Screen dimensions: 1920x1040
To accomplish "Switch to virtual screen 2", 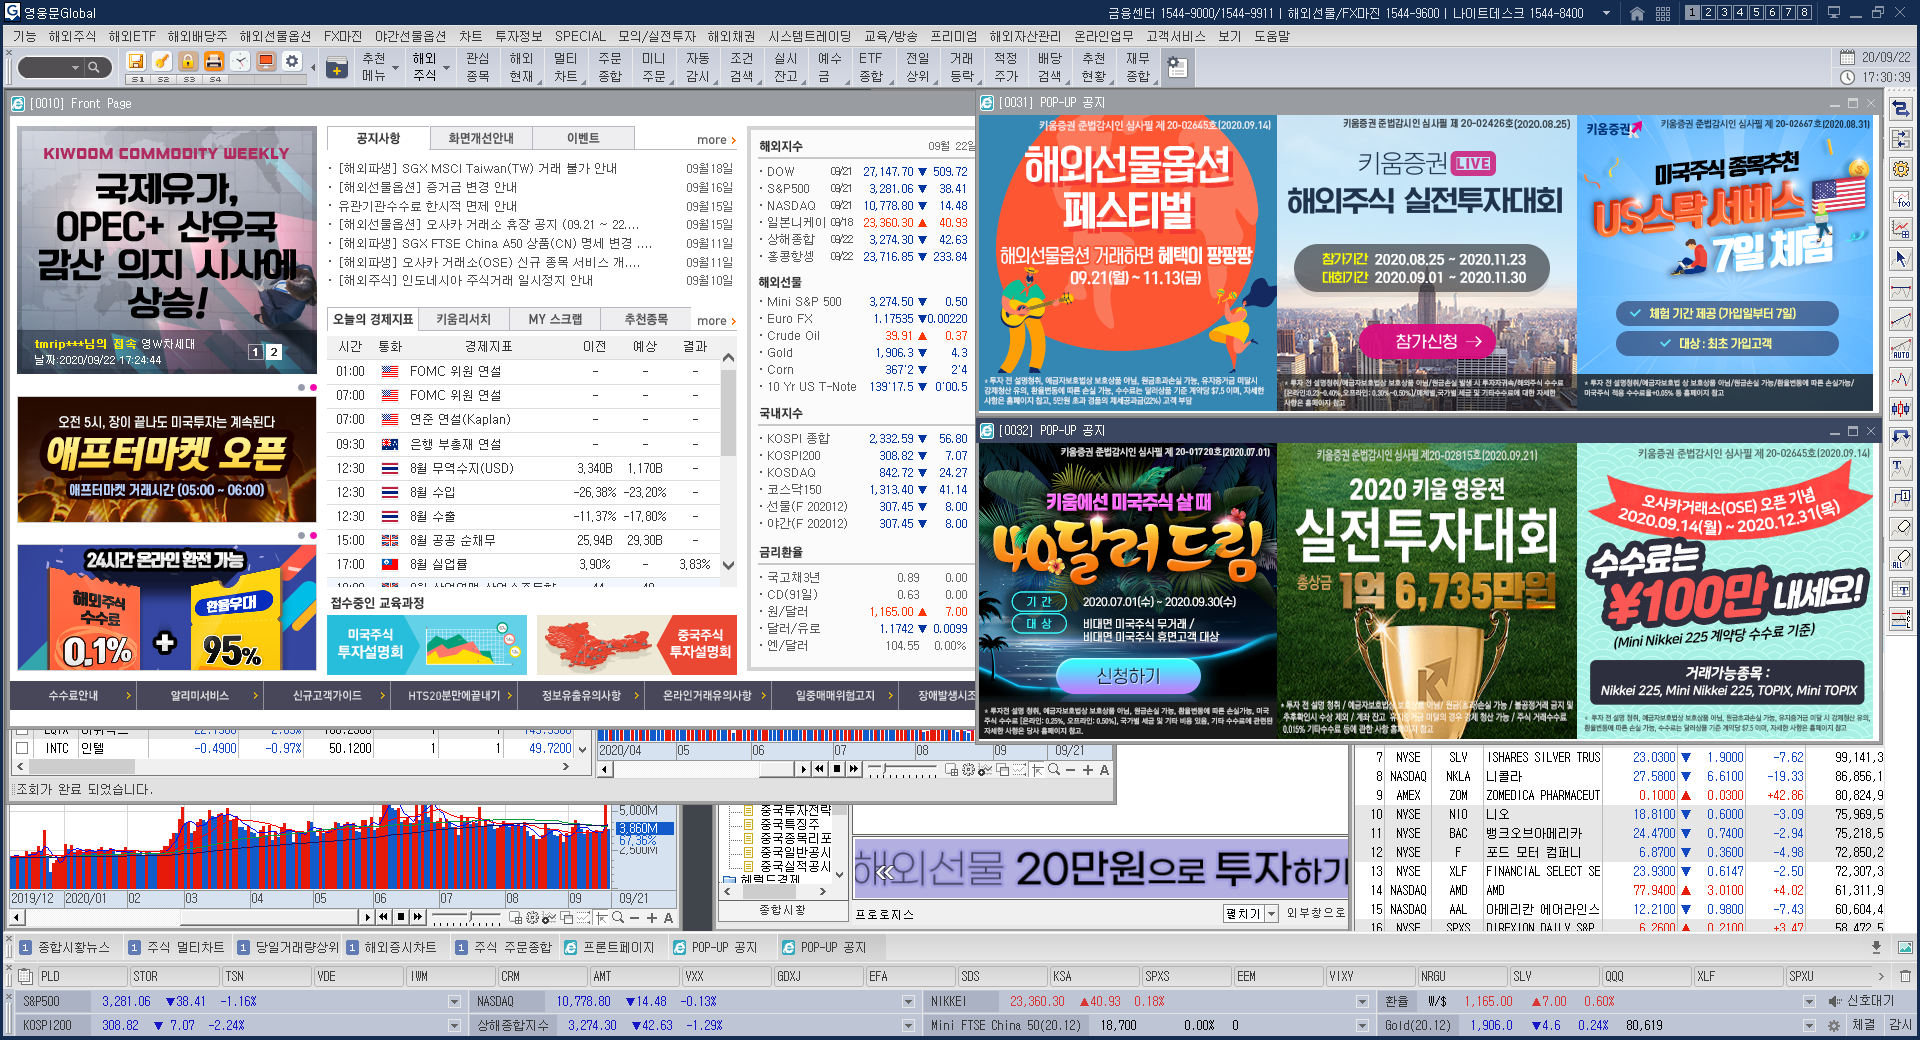I will (1708, 13).
